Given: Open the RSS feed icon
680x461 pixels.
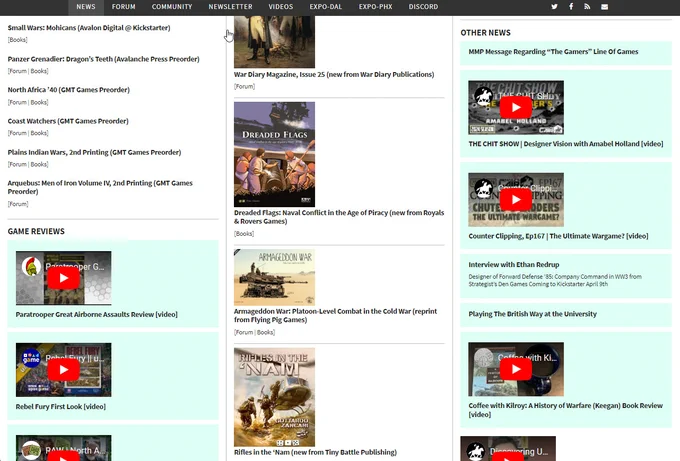Looking at the screenshot, I should point(587,7).
